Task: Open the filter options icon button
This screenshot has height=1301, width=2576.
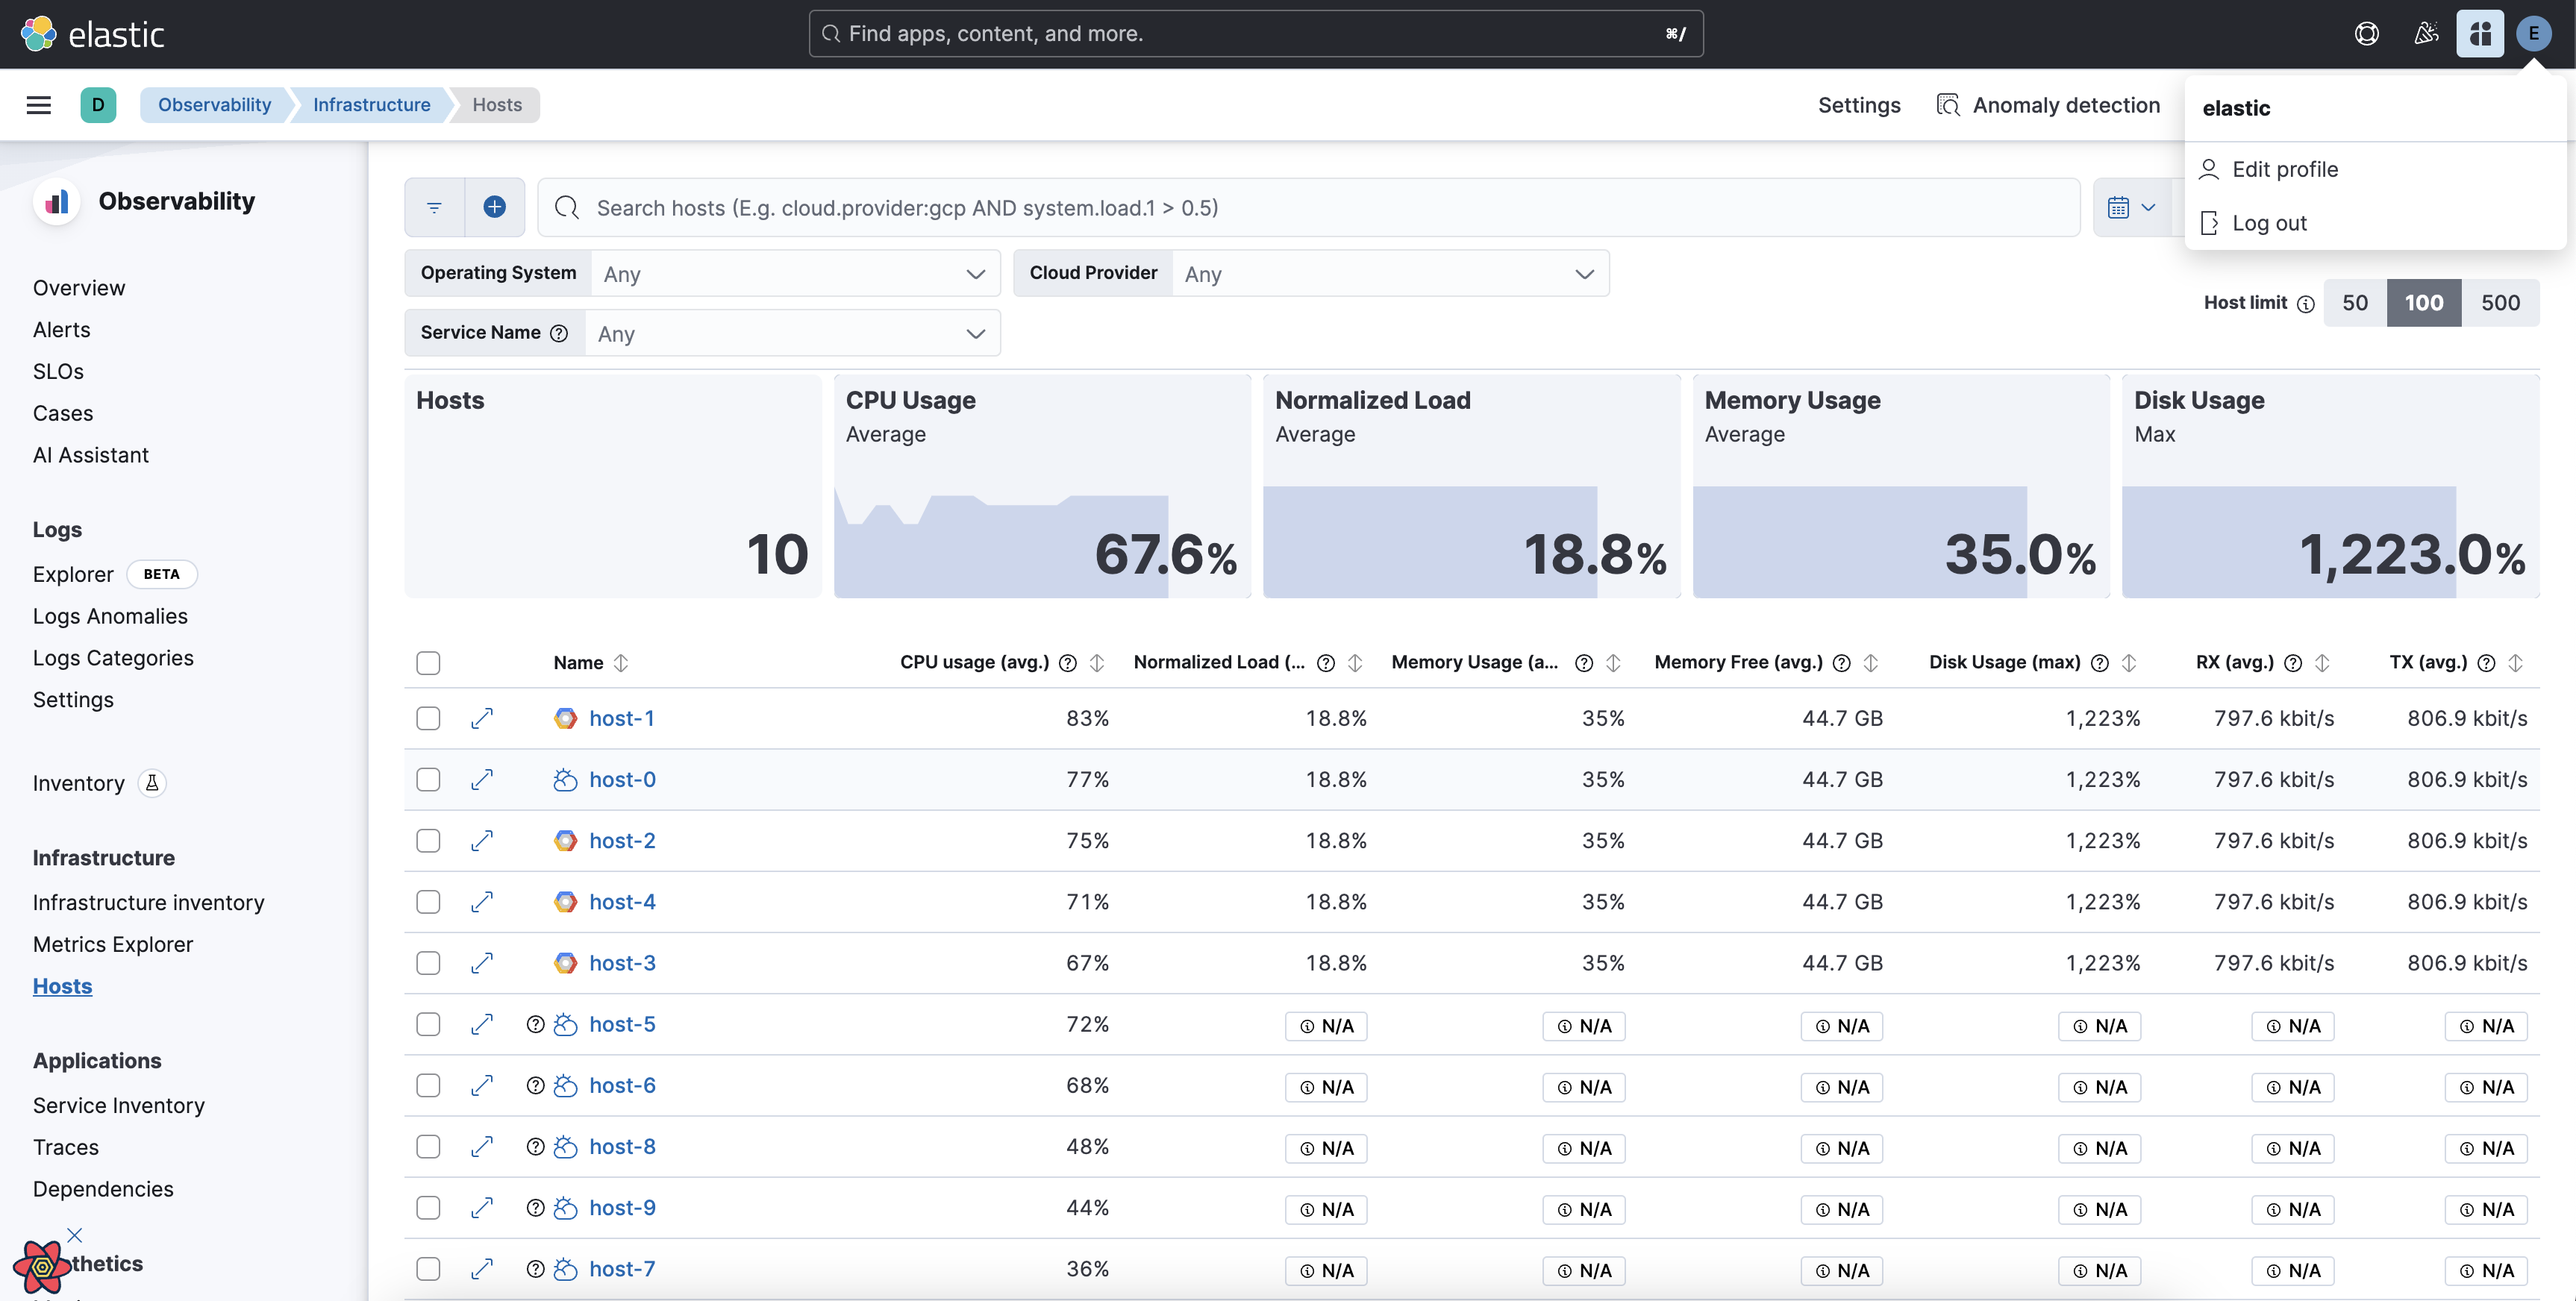Action: pos(434,207)
